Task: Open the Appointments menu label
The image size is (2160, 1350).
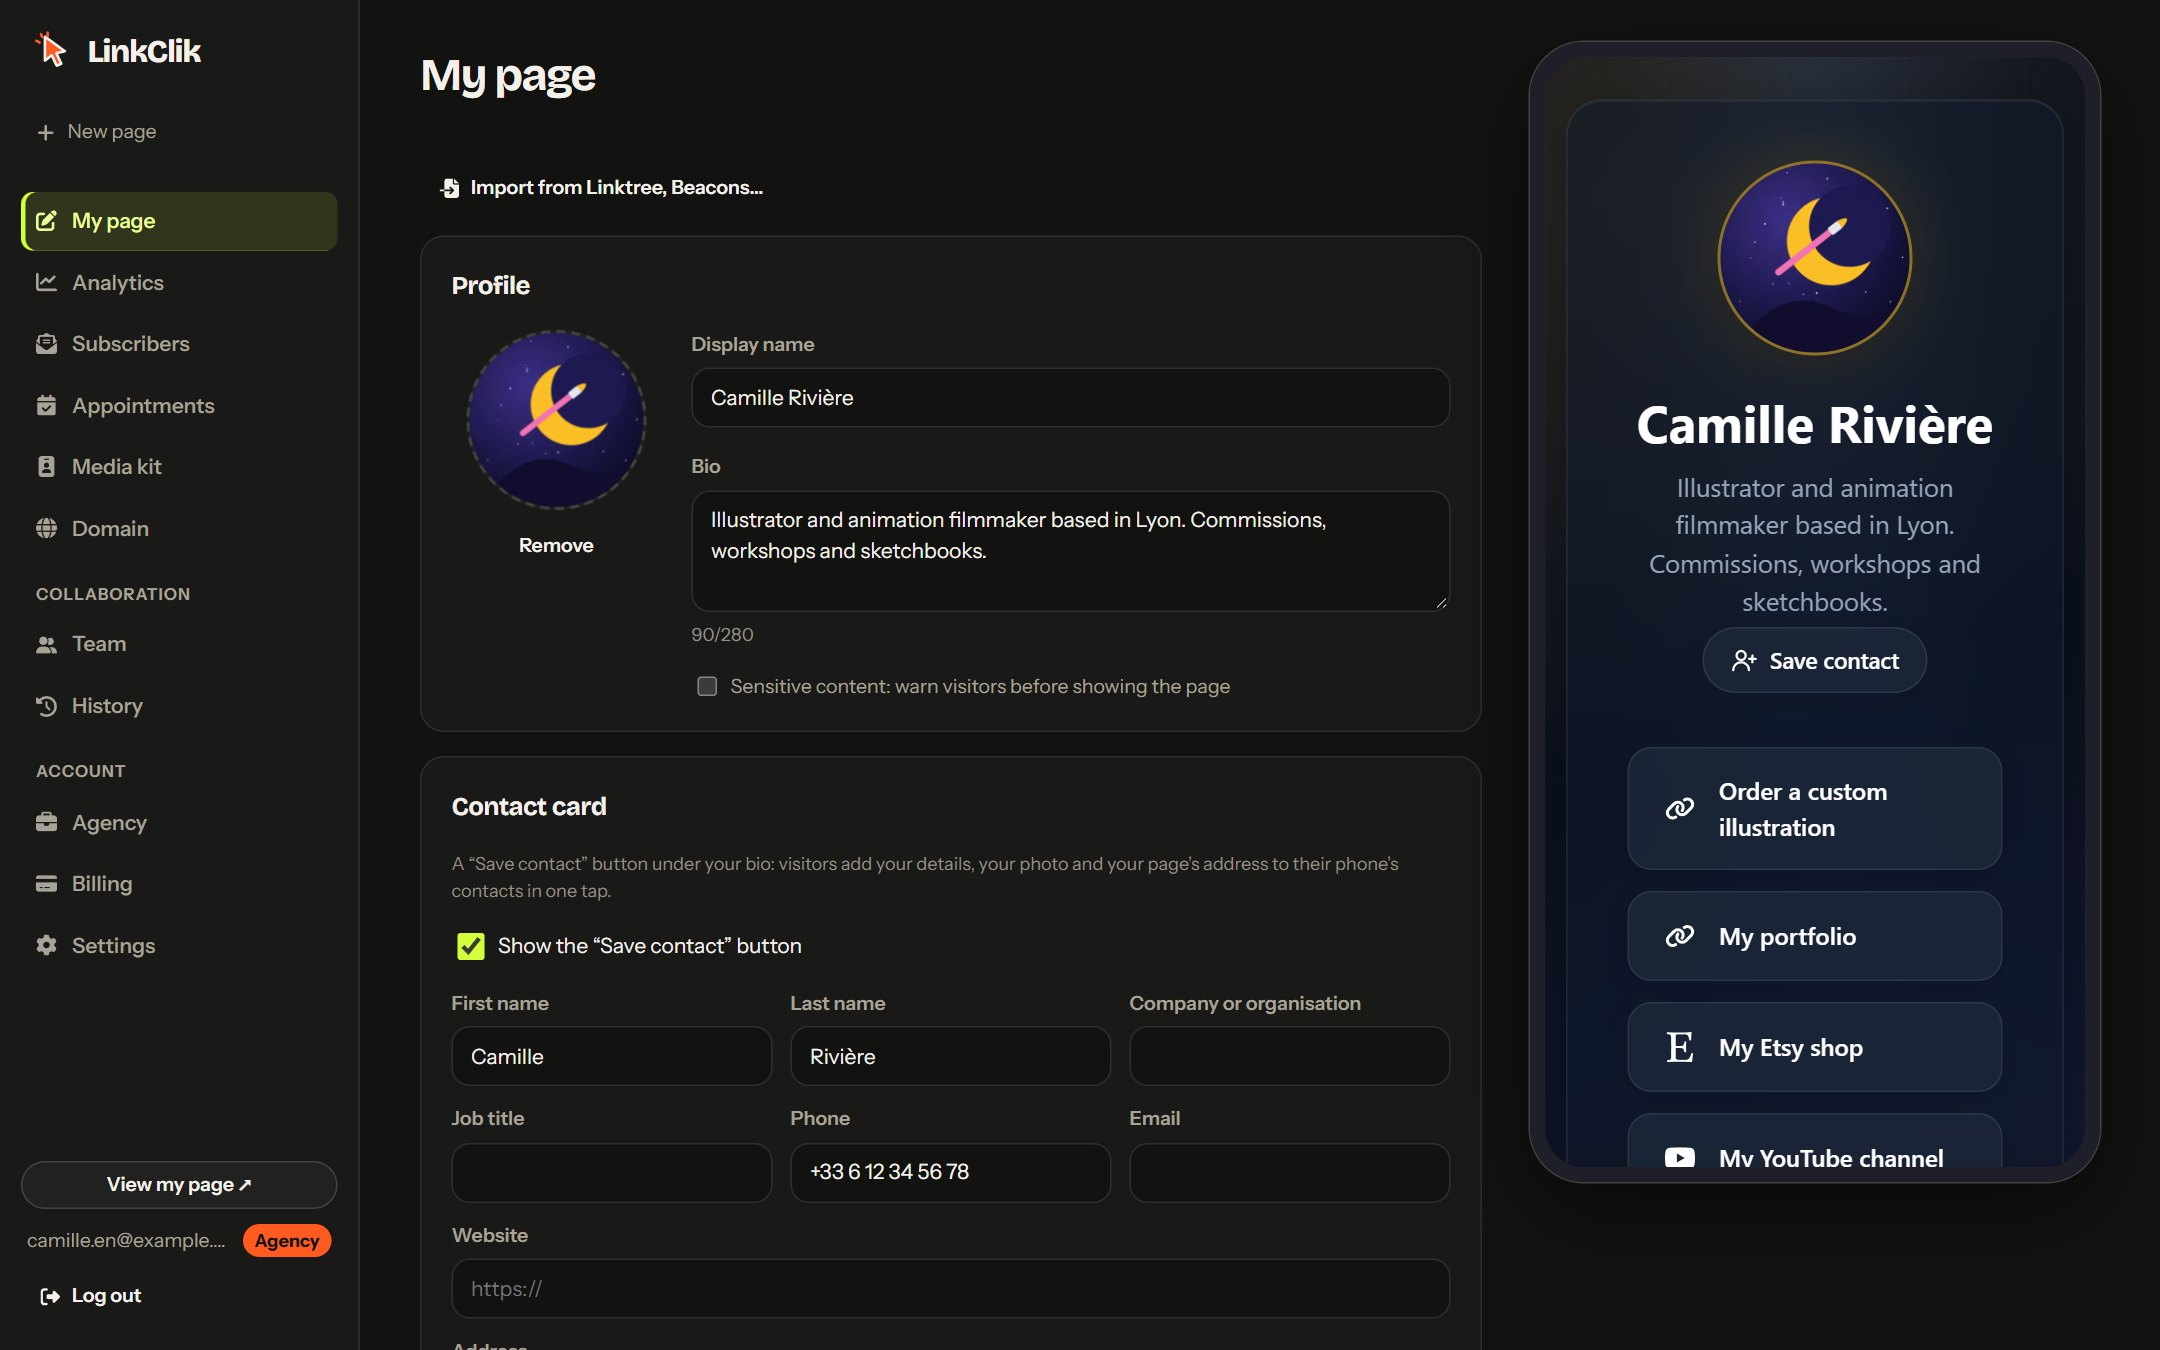Action: pos(143,406)
